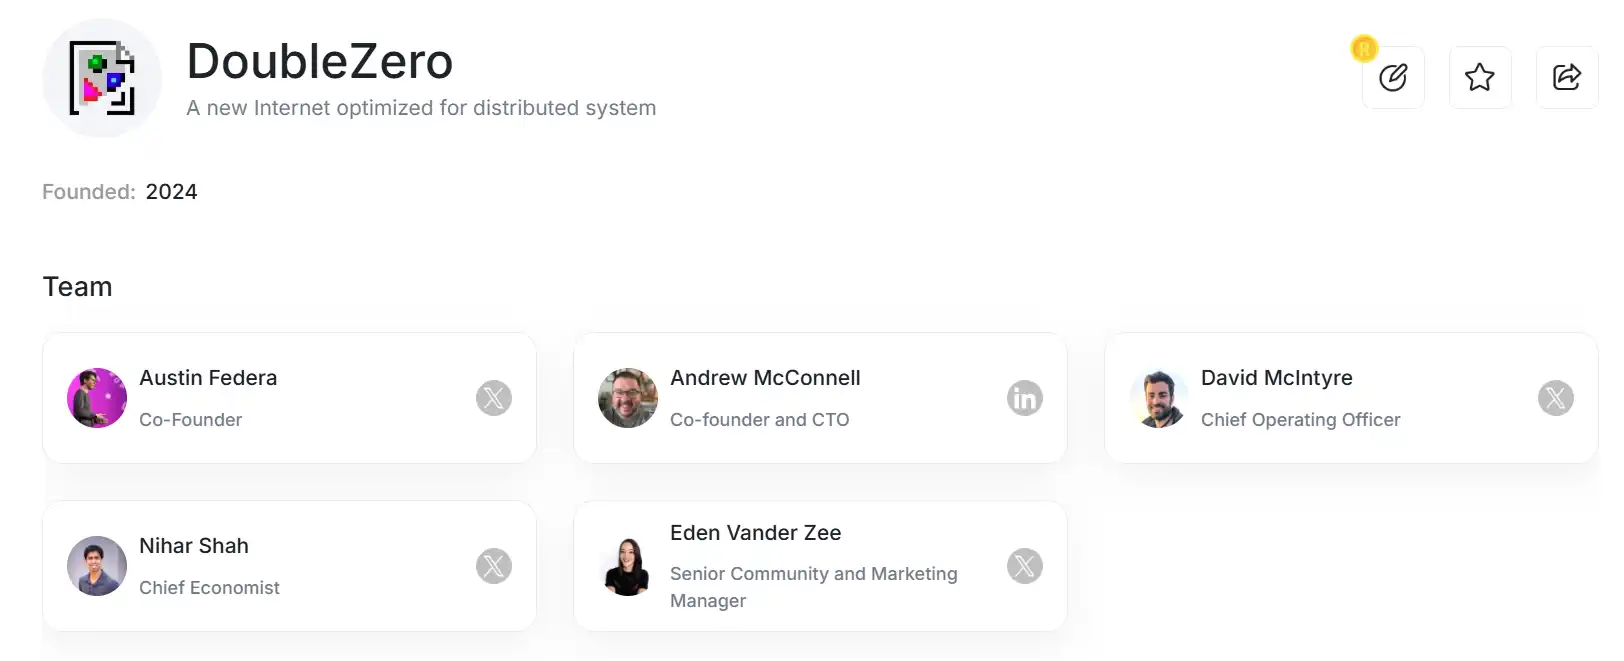Click the David McIntyre name text
The width and height of the screenshot is (1624, 661).
tap(1276, 378)
